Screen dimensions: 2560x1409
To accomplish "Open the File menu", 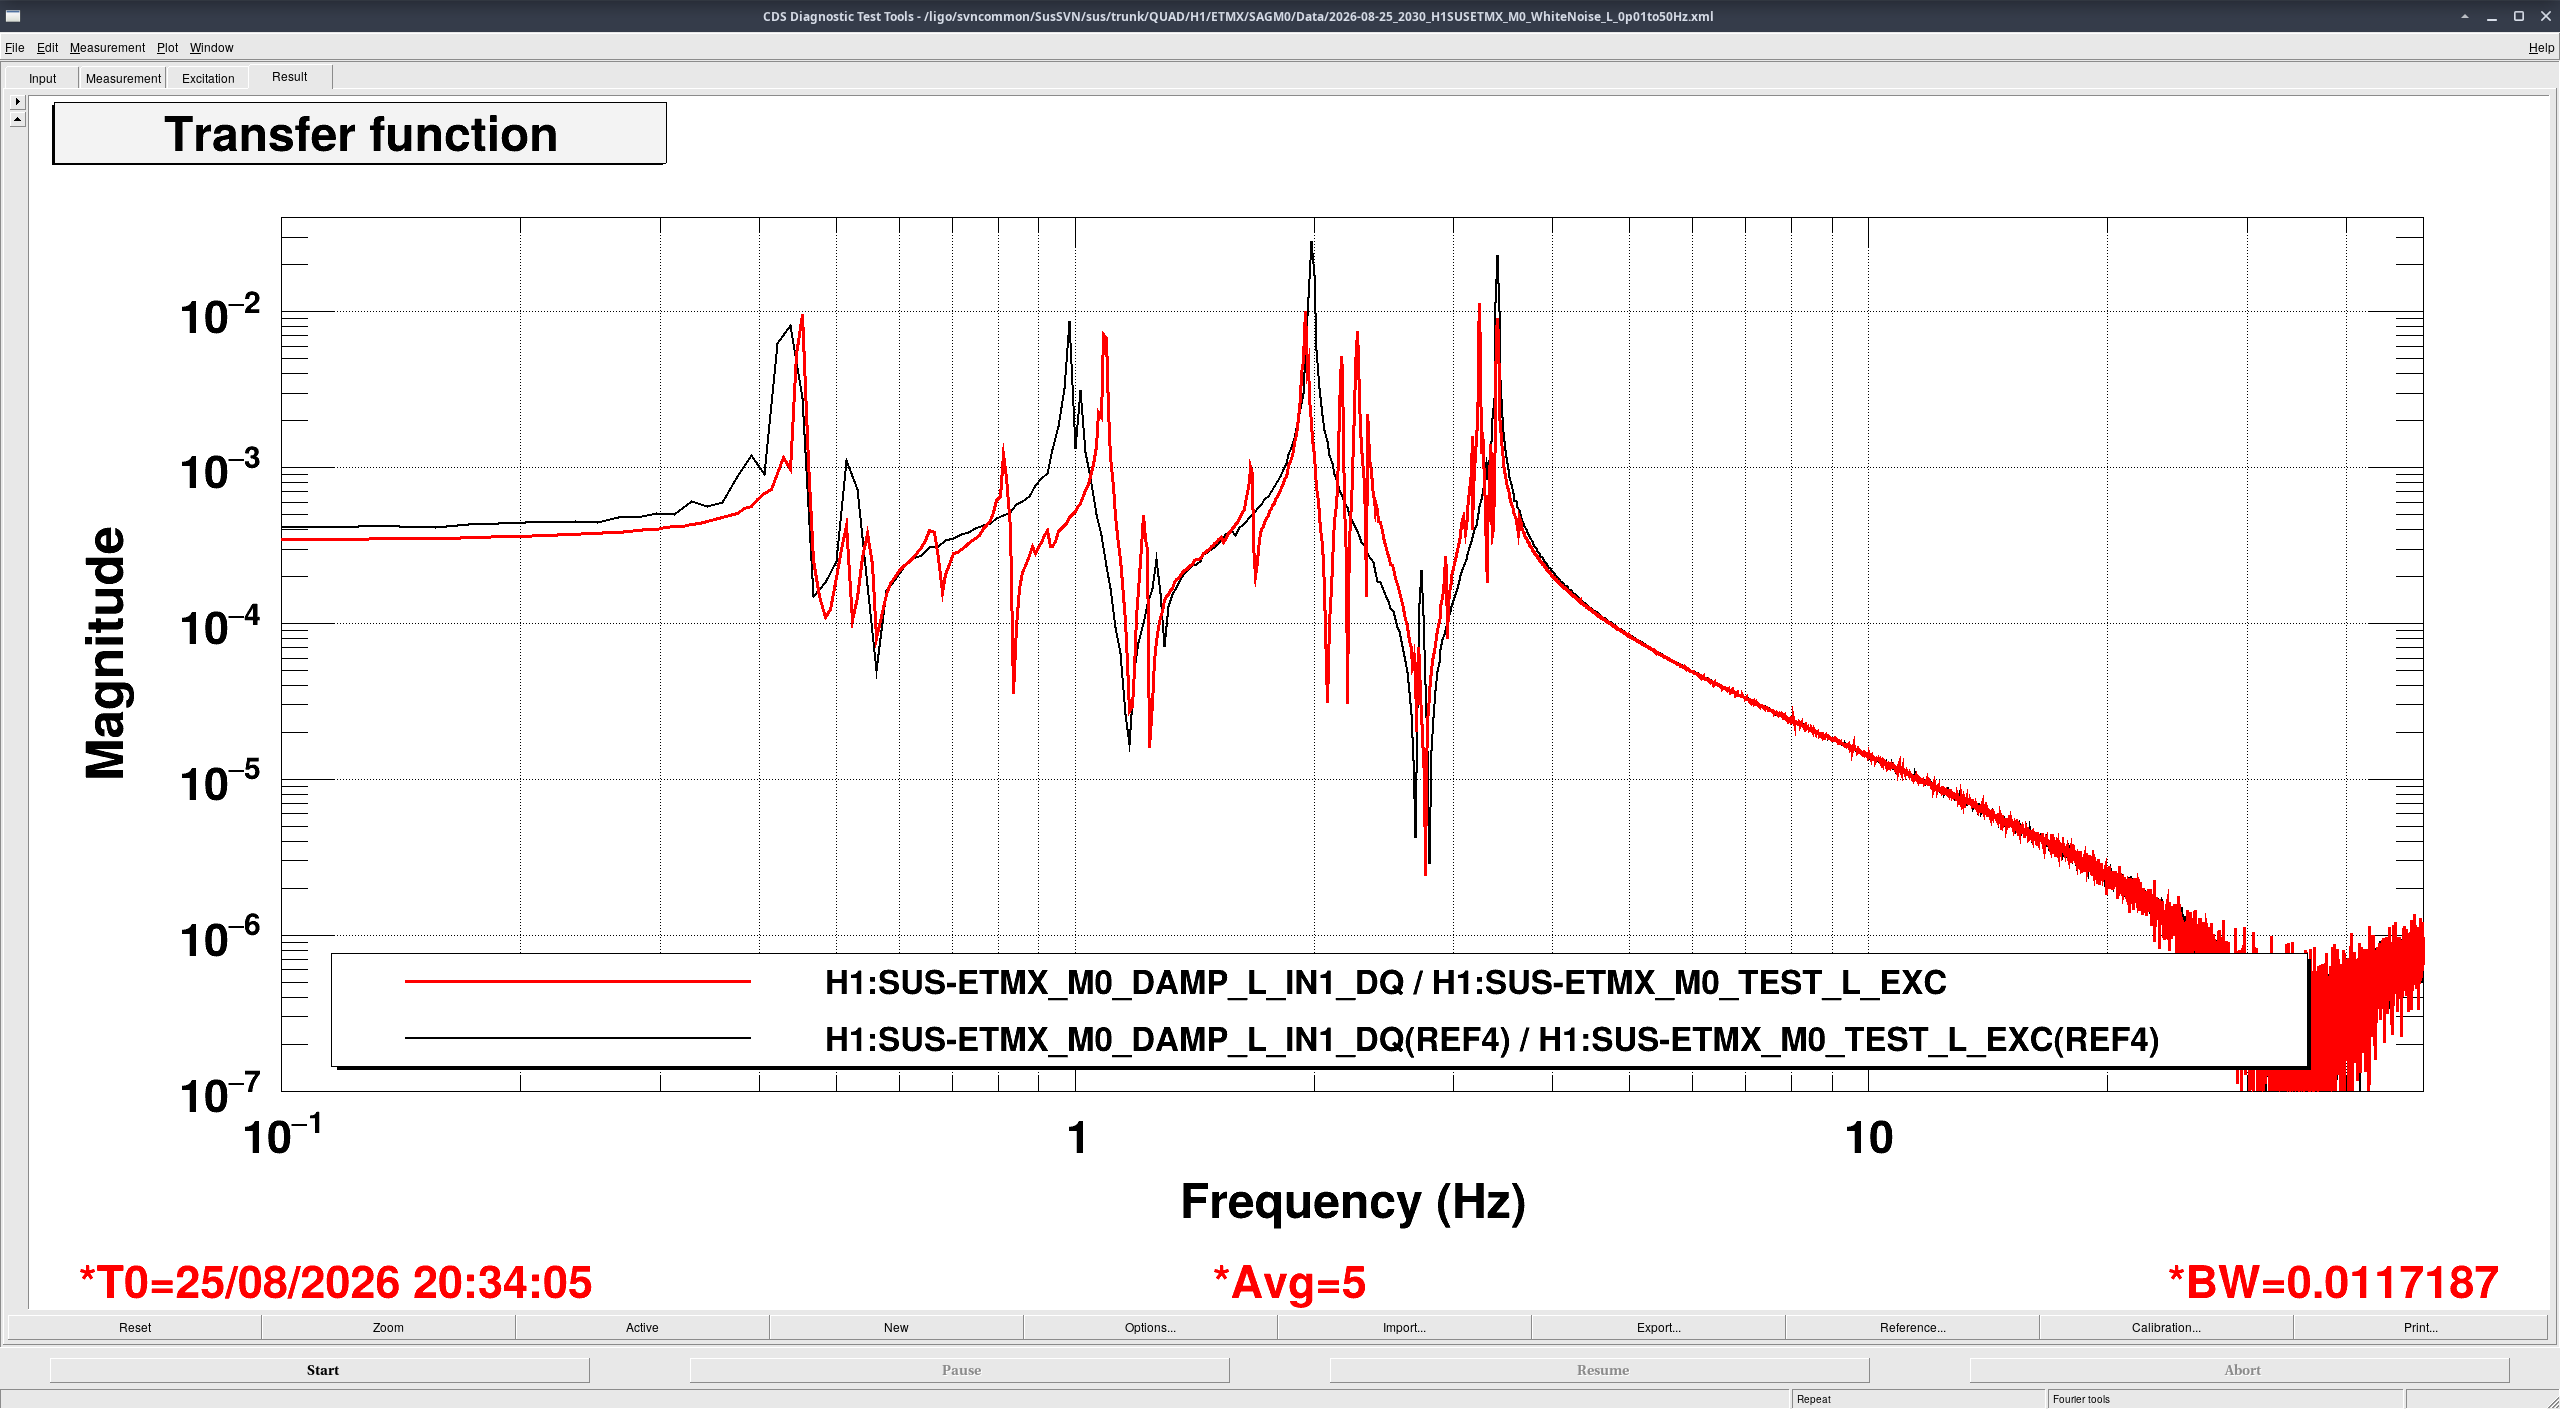I will coord(14,47).
